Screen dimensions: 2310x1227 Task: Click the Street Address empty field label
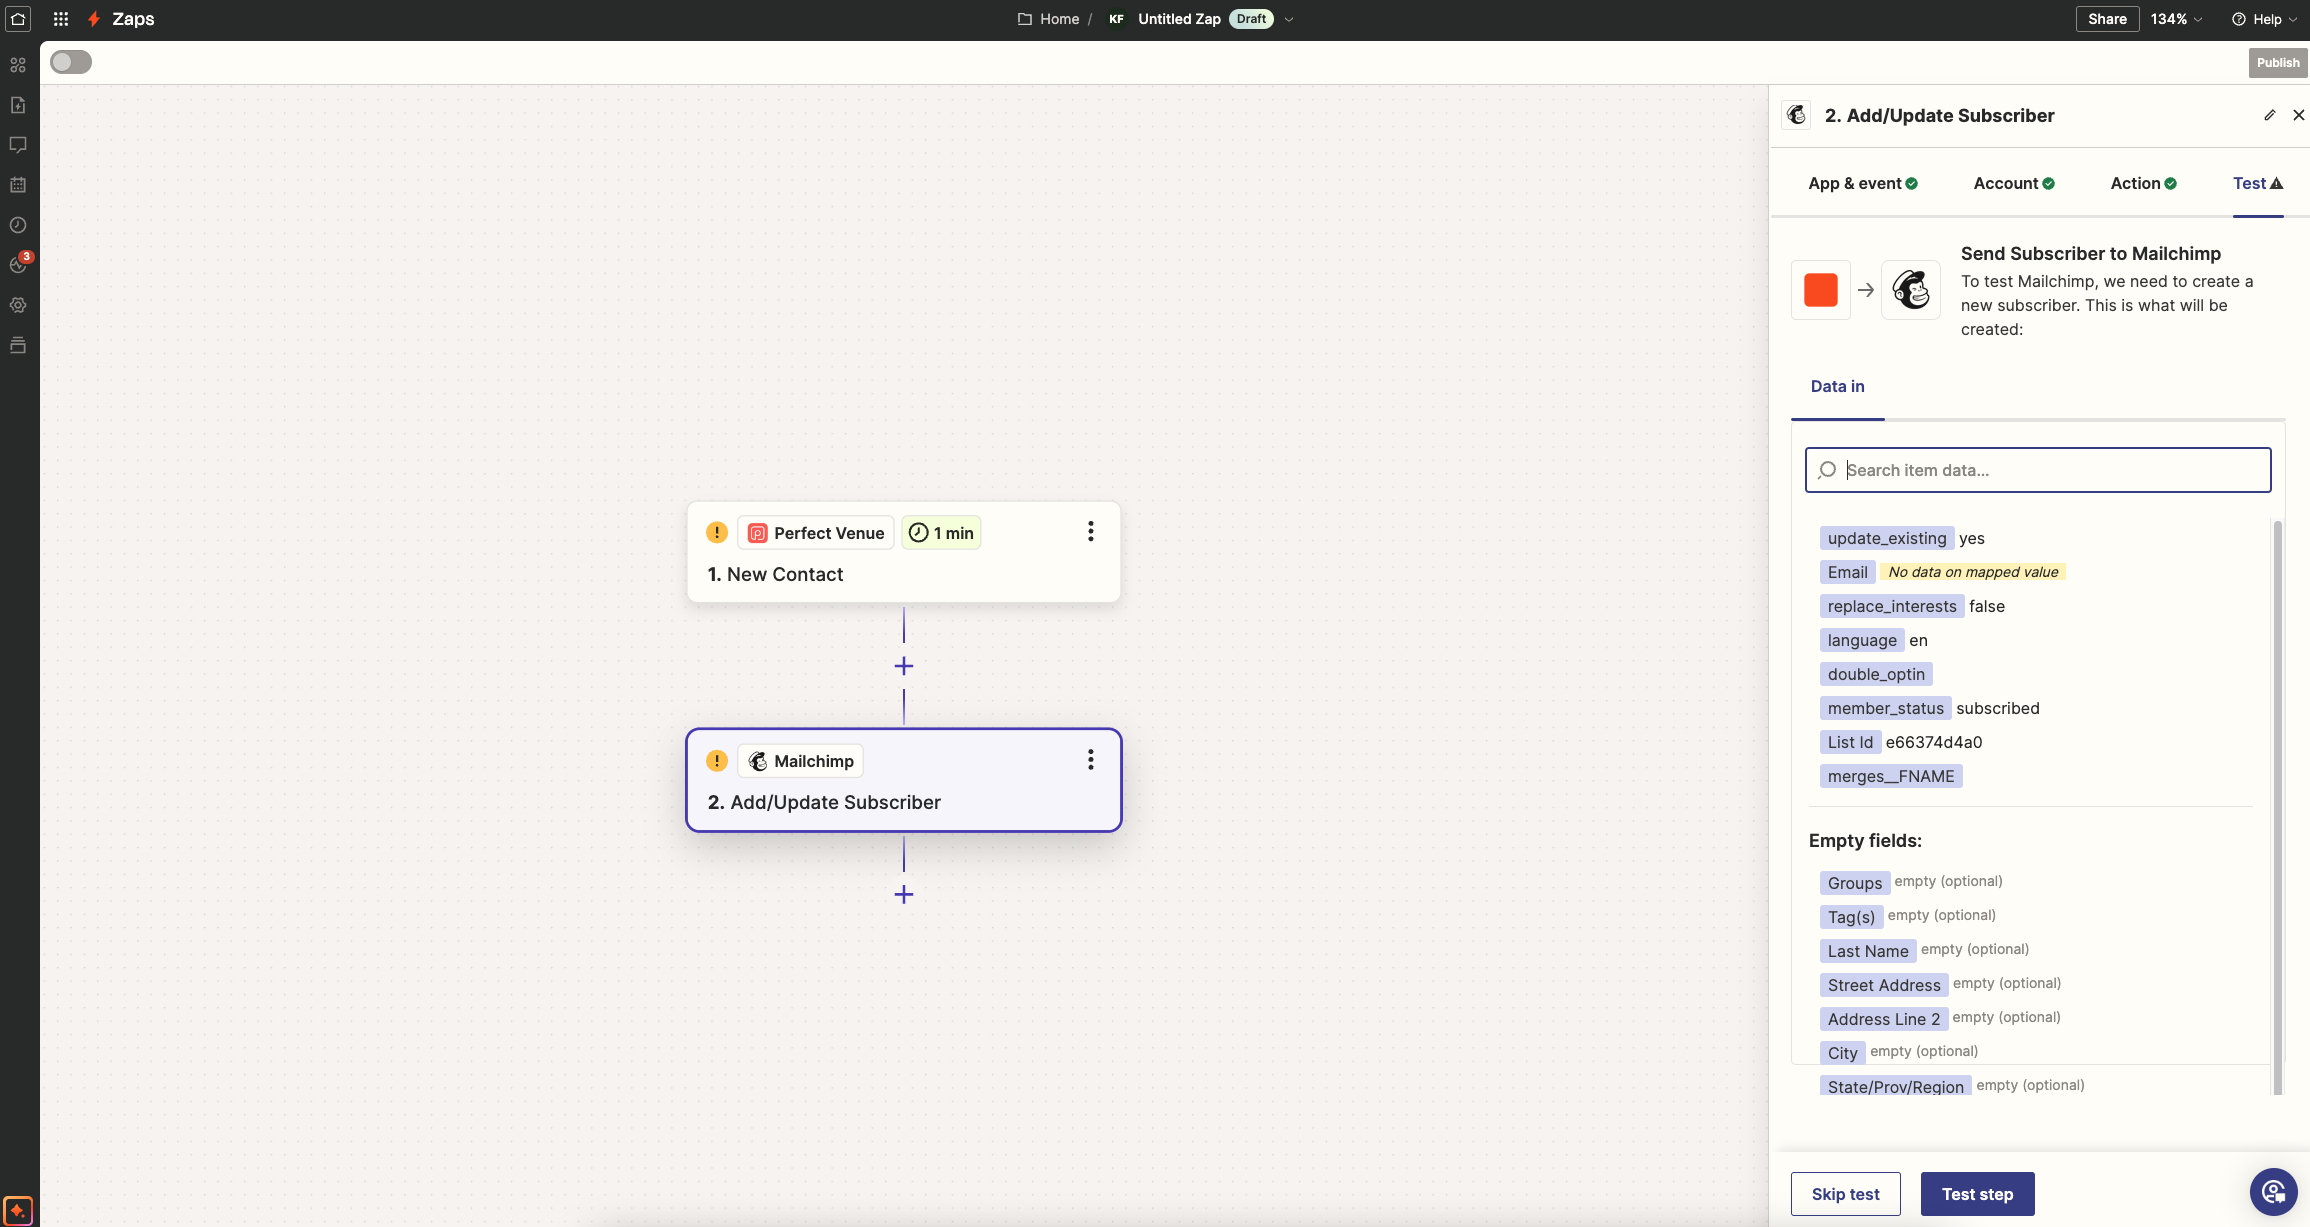1884,985
